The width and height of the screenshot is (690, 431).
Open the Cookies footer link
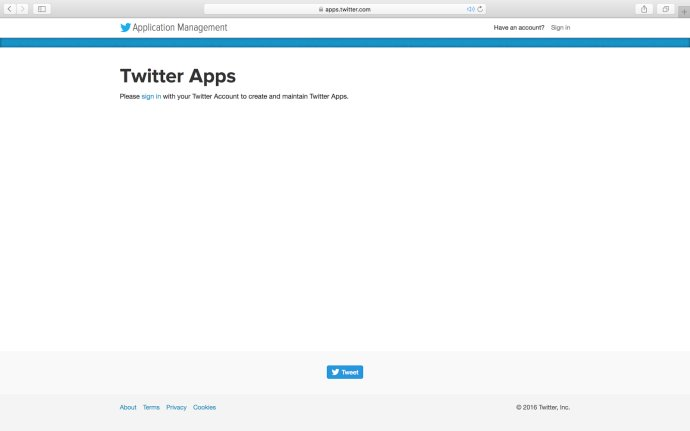(x=204, y=407)
